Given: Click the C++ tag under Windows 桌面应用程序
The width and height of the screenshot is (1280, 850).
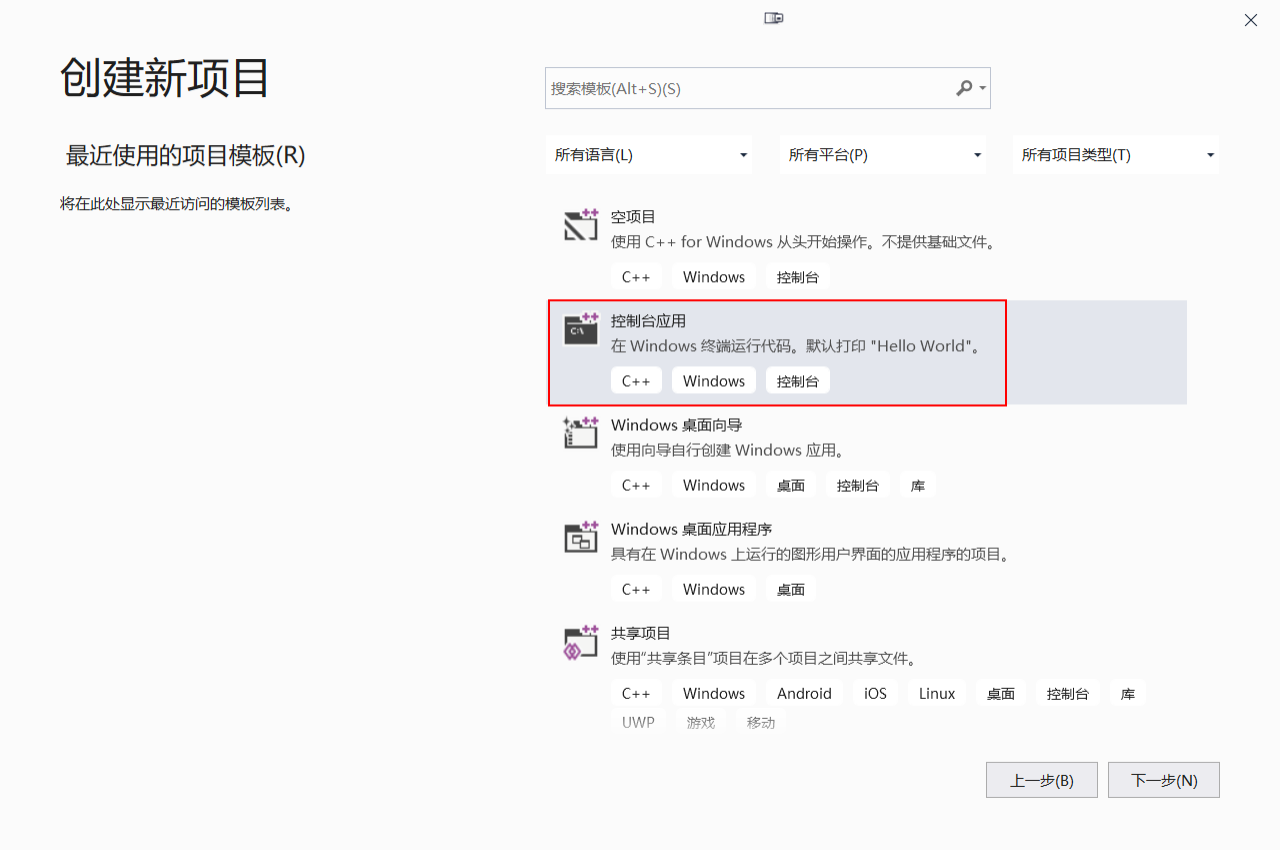Looking at the screenshot, I should tap(636, 589).
